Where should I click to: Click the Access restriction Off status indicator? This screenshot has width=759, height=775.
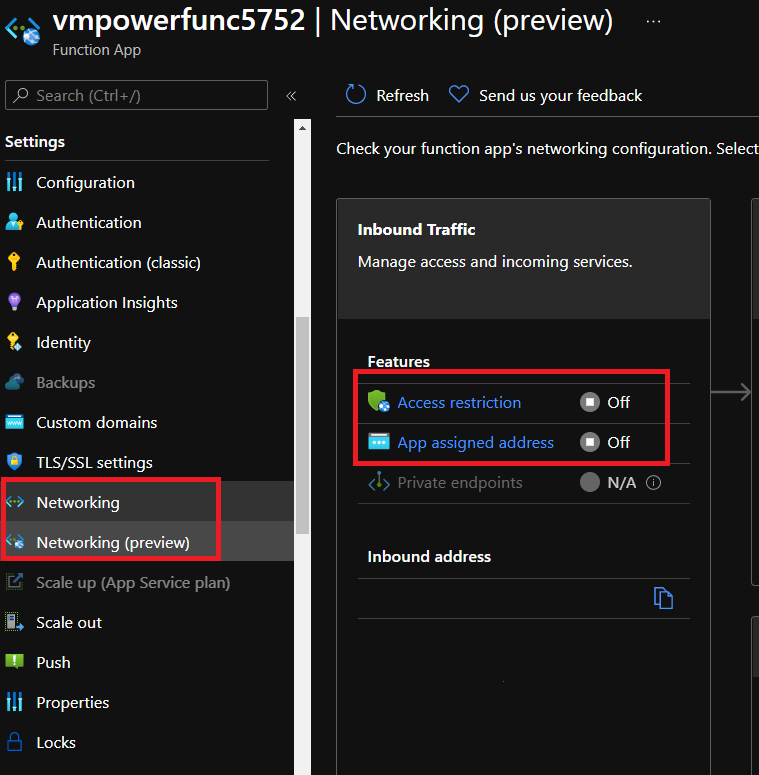pos(590,402)
